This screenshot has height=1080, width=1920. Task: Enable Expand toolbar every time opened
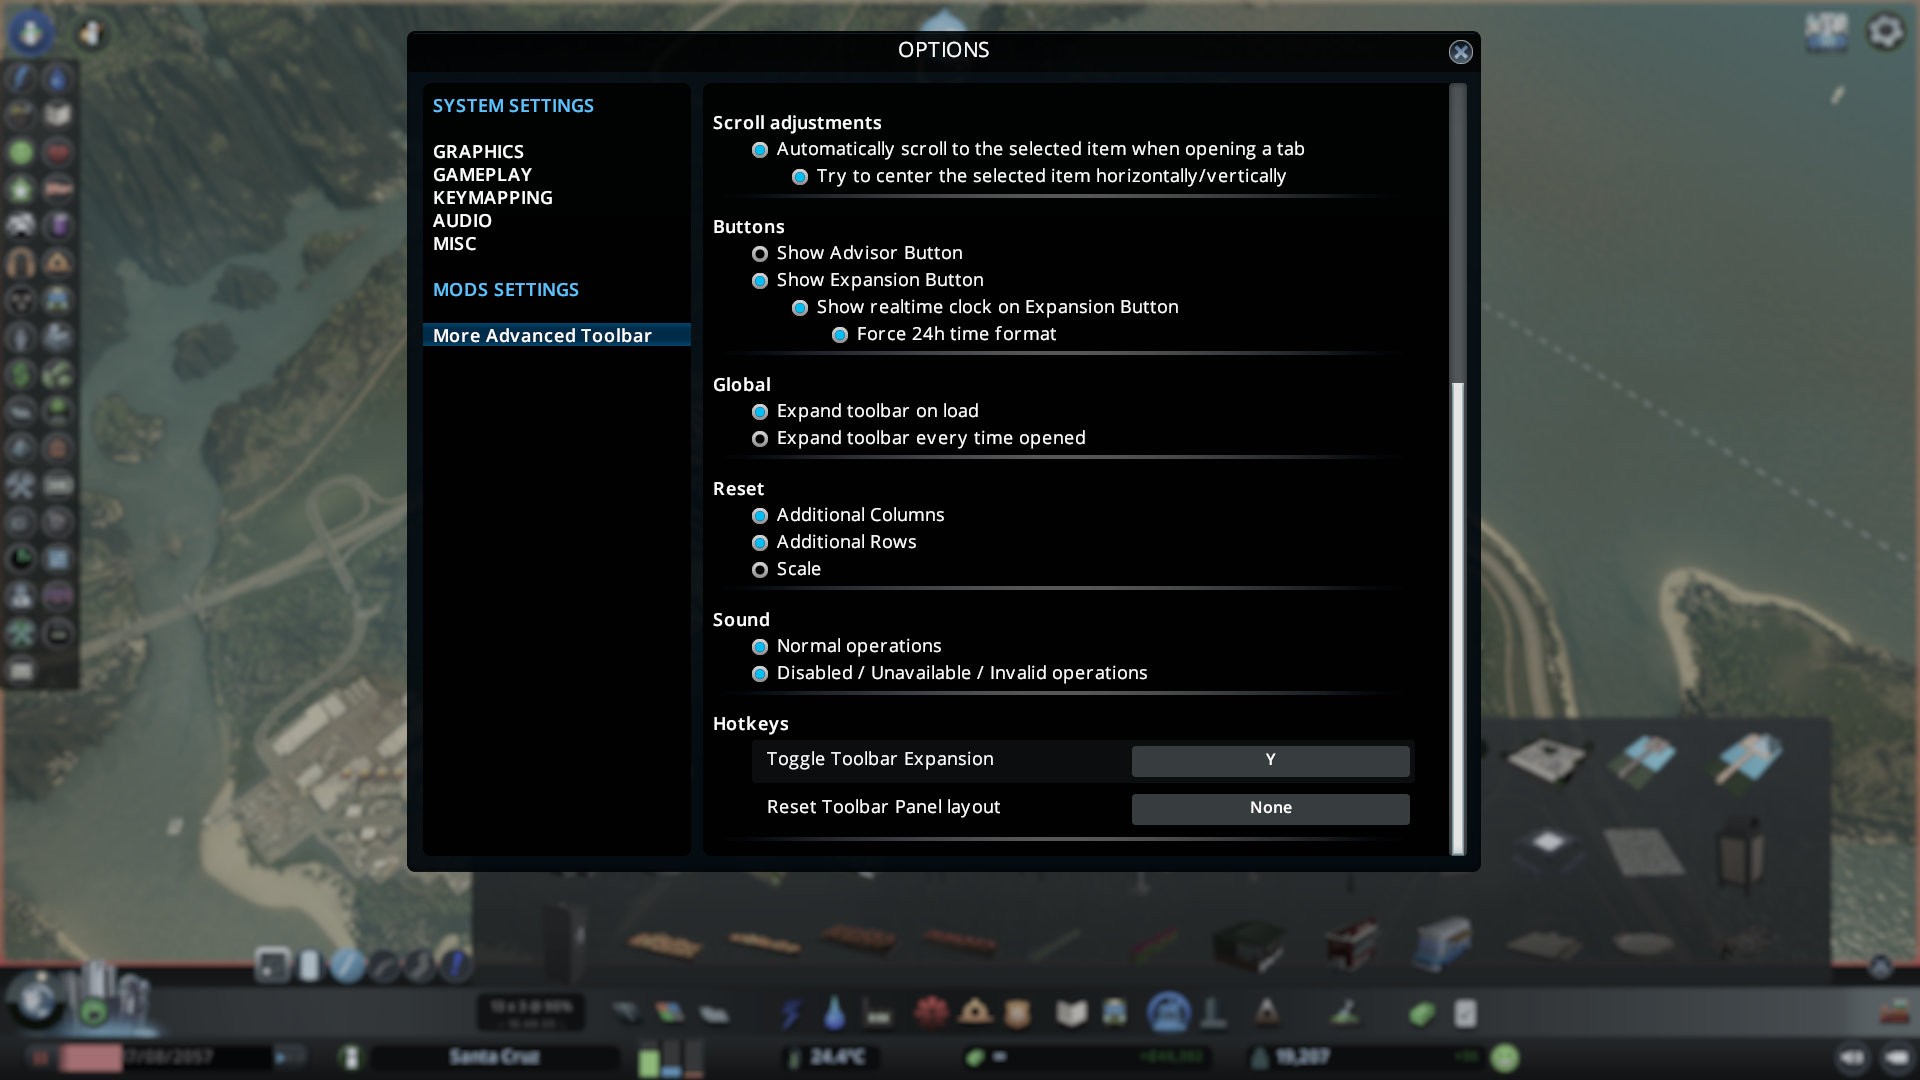click(x=760, y=439)
